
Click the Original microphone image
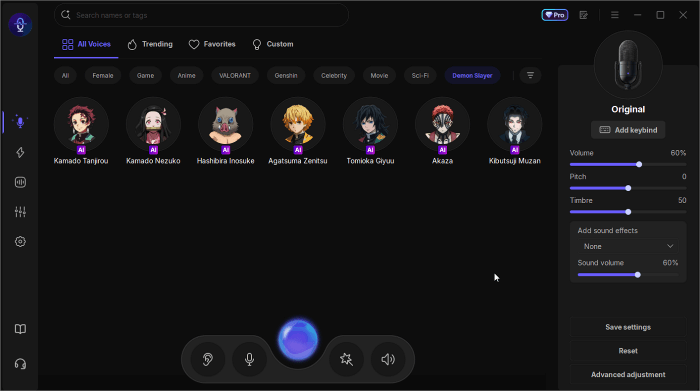point(628,65)
